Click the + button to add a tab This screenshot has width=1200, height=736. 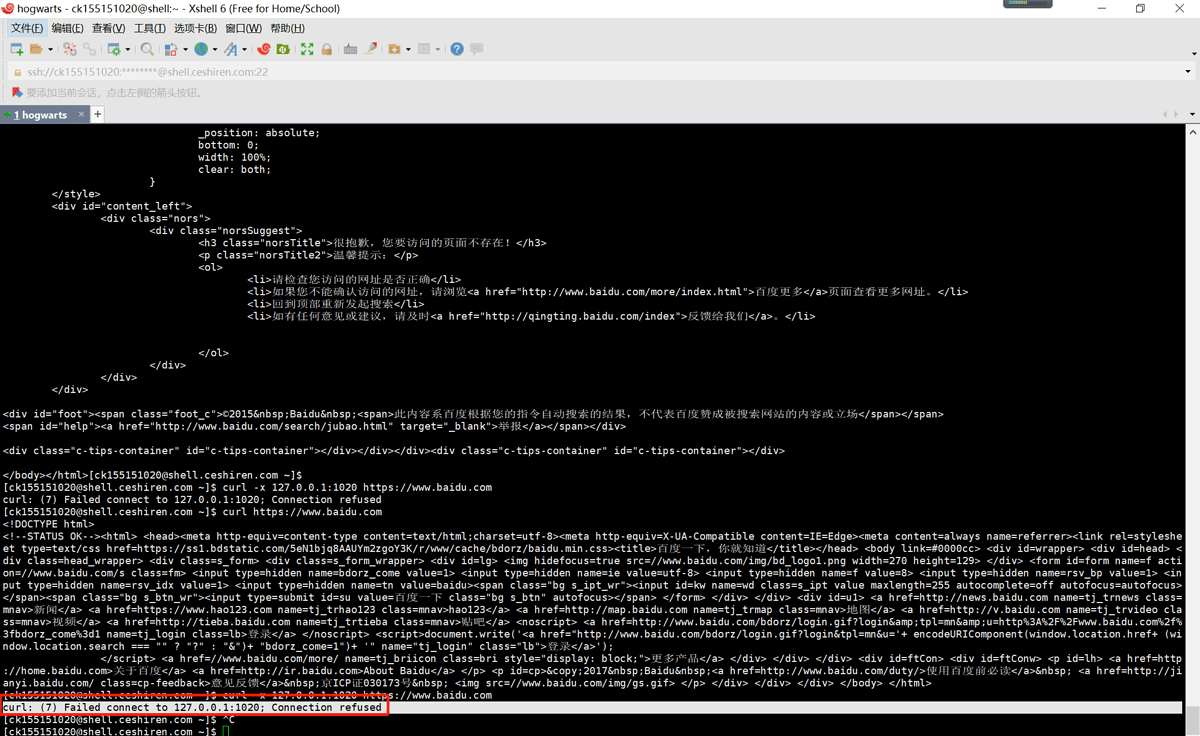pyautogui.click(x=97, y=114)
